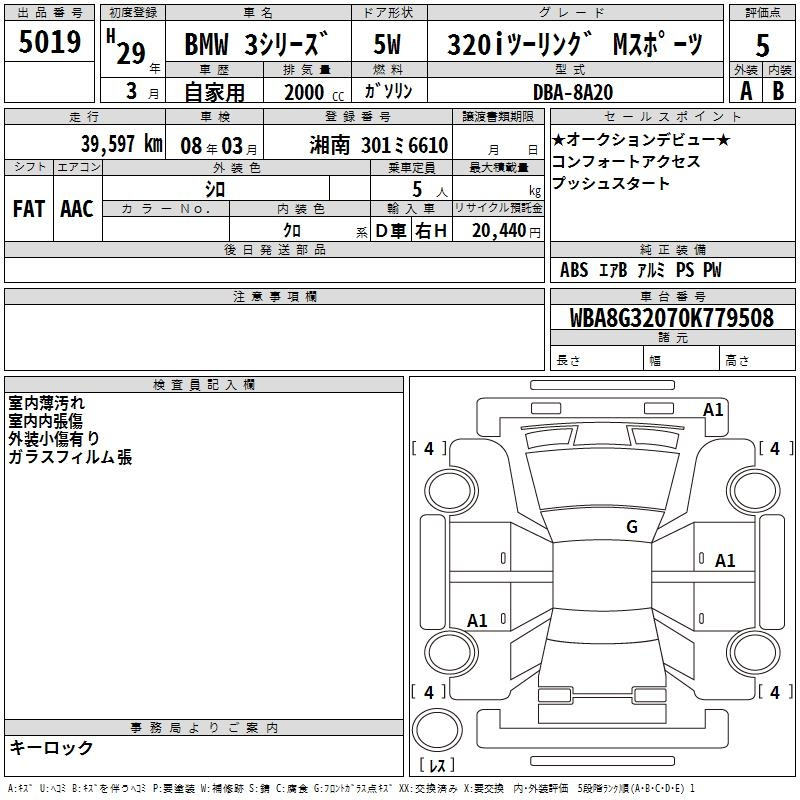
Task: Select the grade 320iツーリング Mスポーツ
Action: point(575,44)
